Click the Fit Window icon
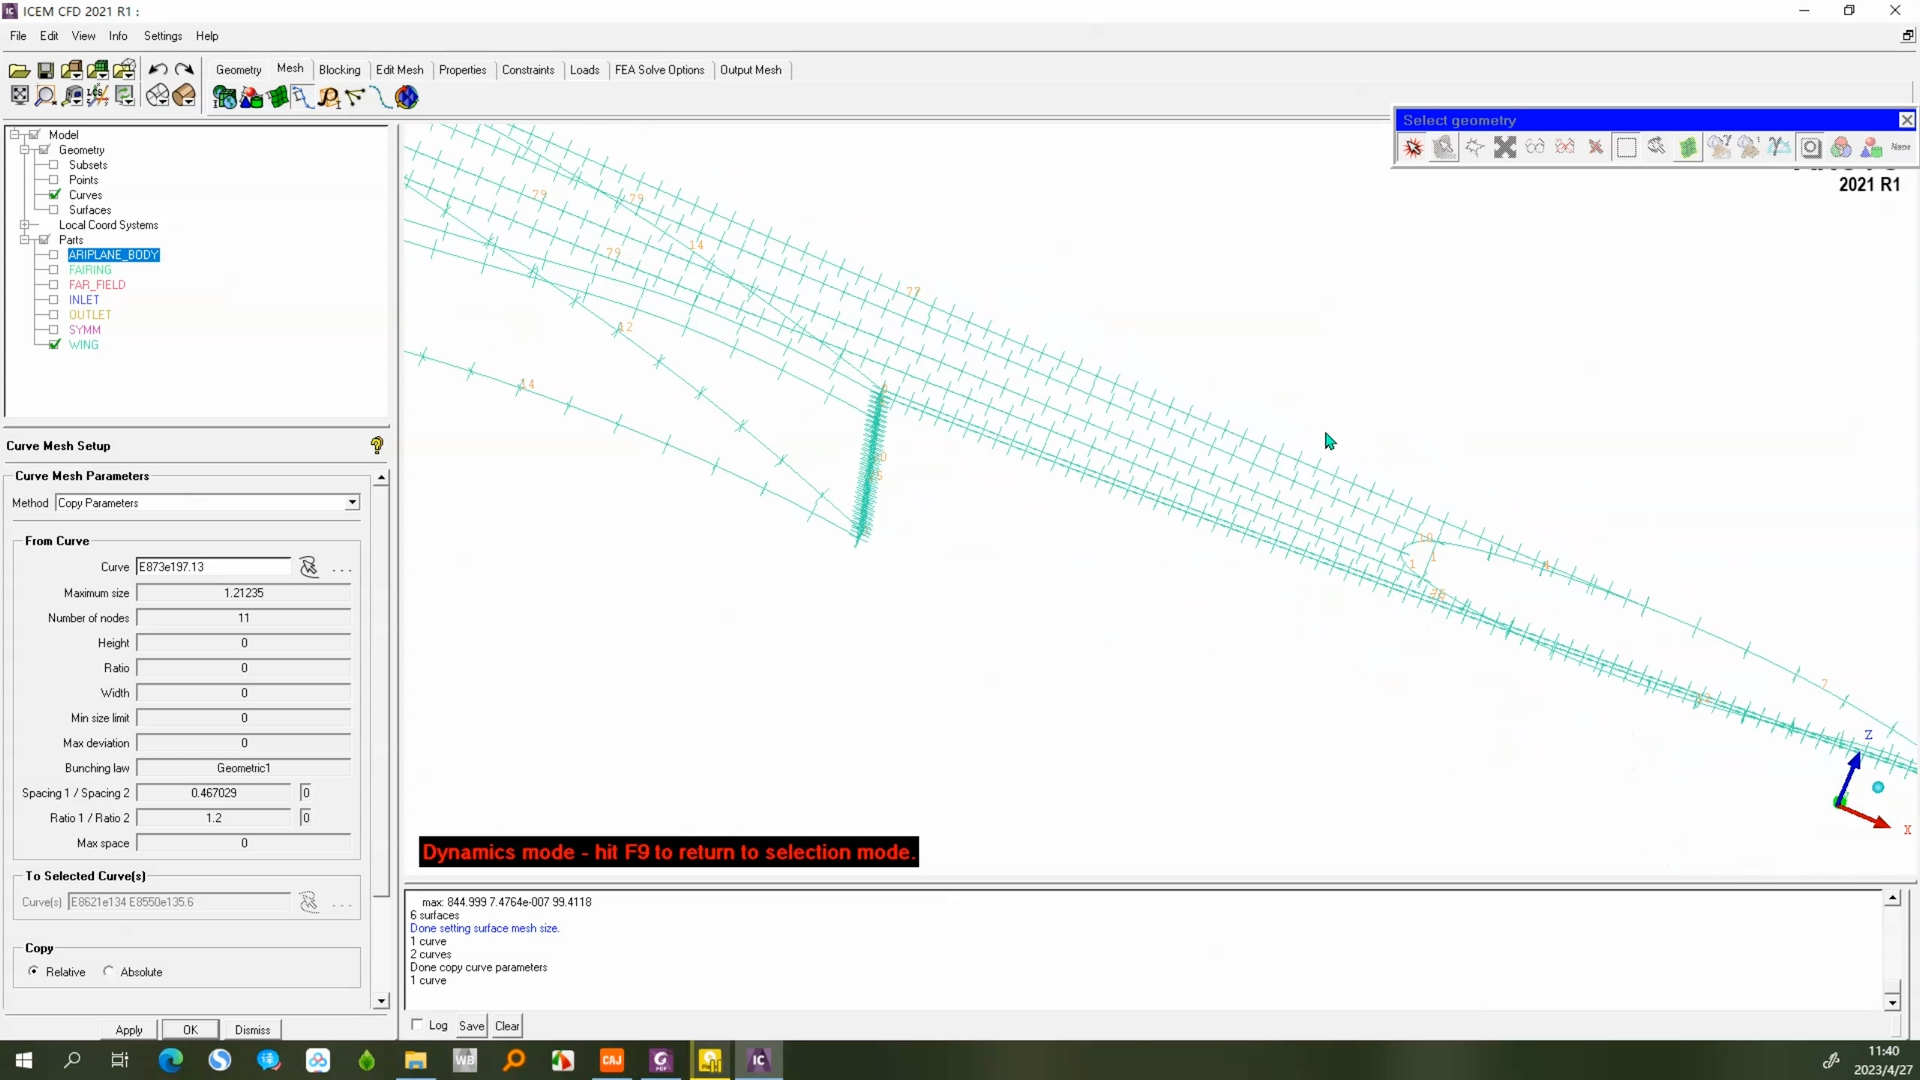 click(19, 96)
